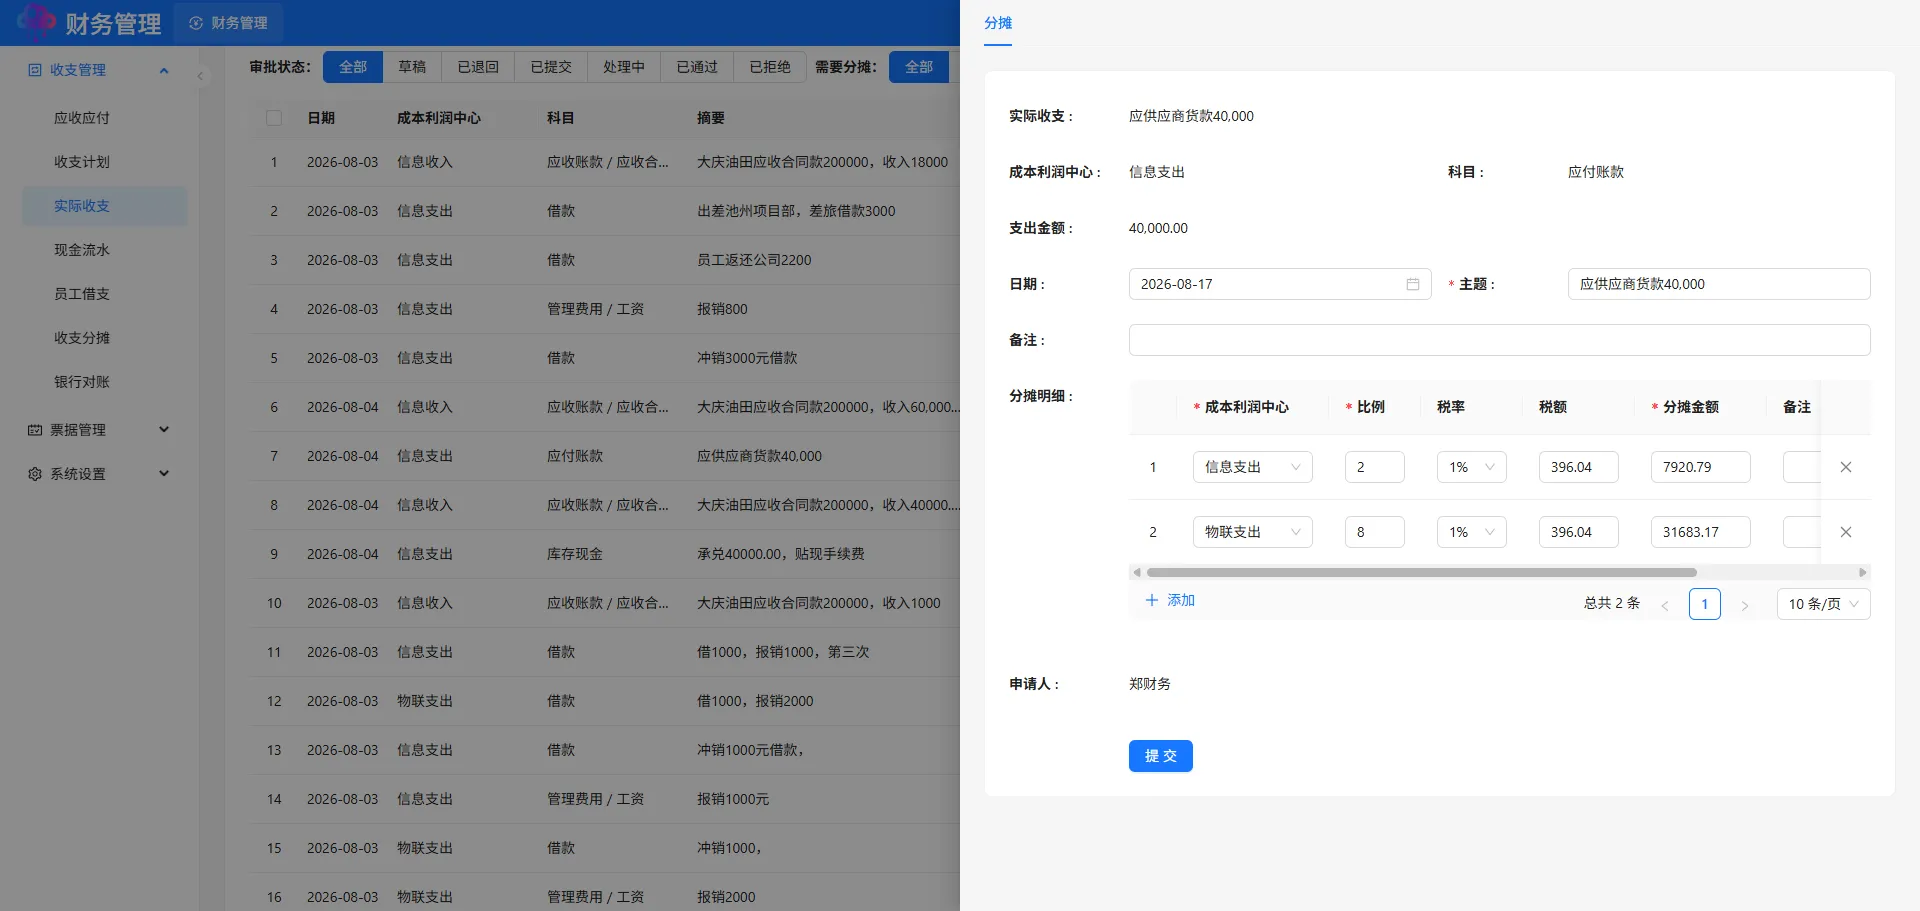The width and height of the screenshot is (1920, 911).
Task: Collapse the 收支管理 menu group
Action: point(164,70)
